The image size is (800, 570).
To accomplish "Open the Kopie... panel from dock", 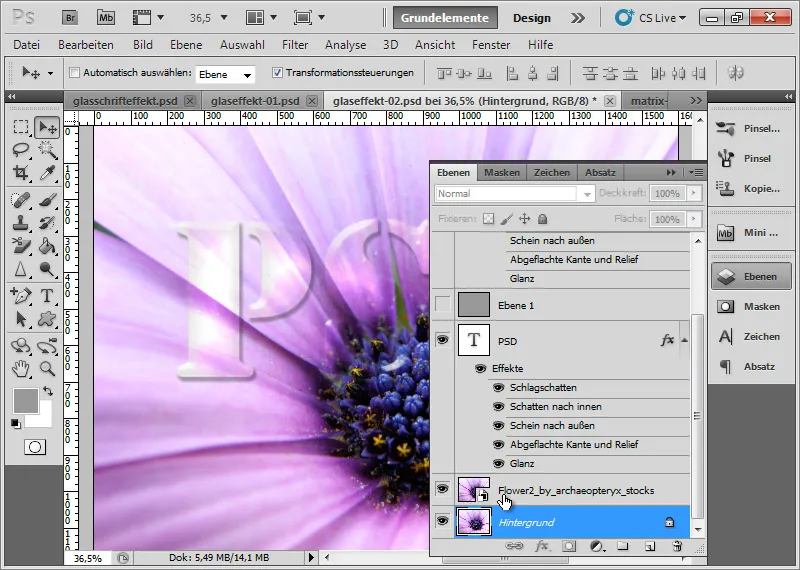I will [x=749, y=188].
